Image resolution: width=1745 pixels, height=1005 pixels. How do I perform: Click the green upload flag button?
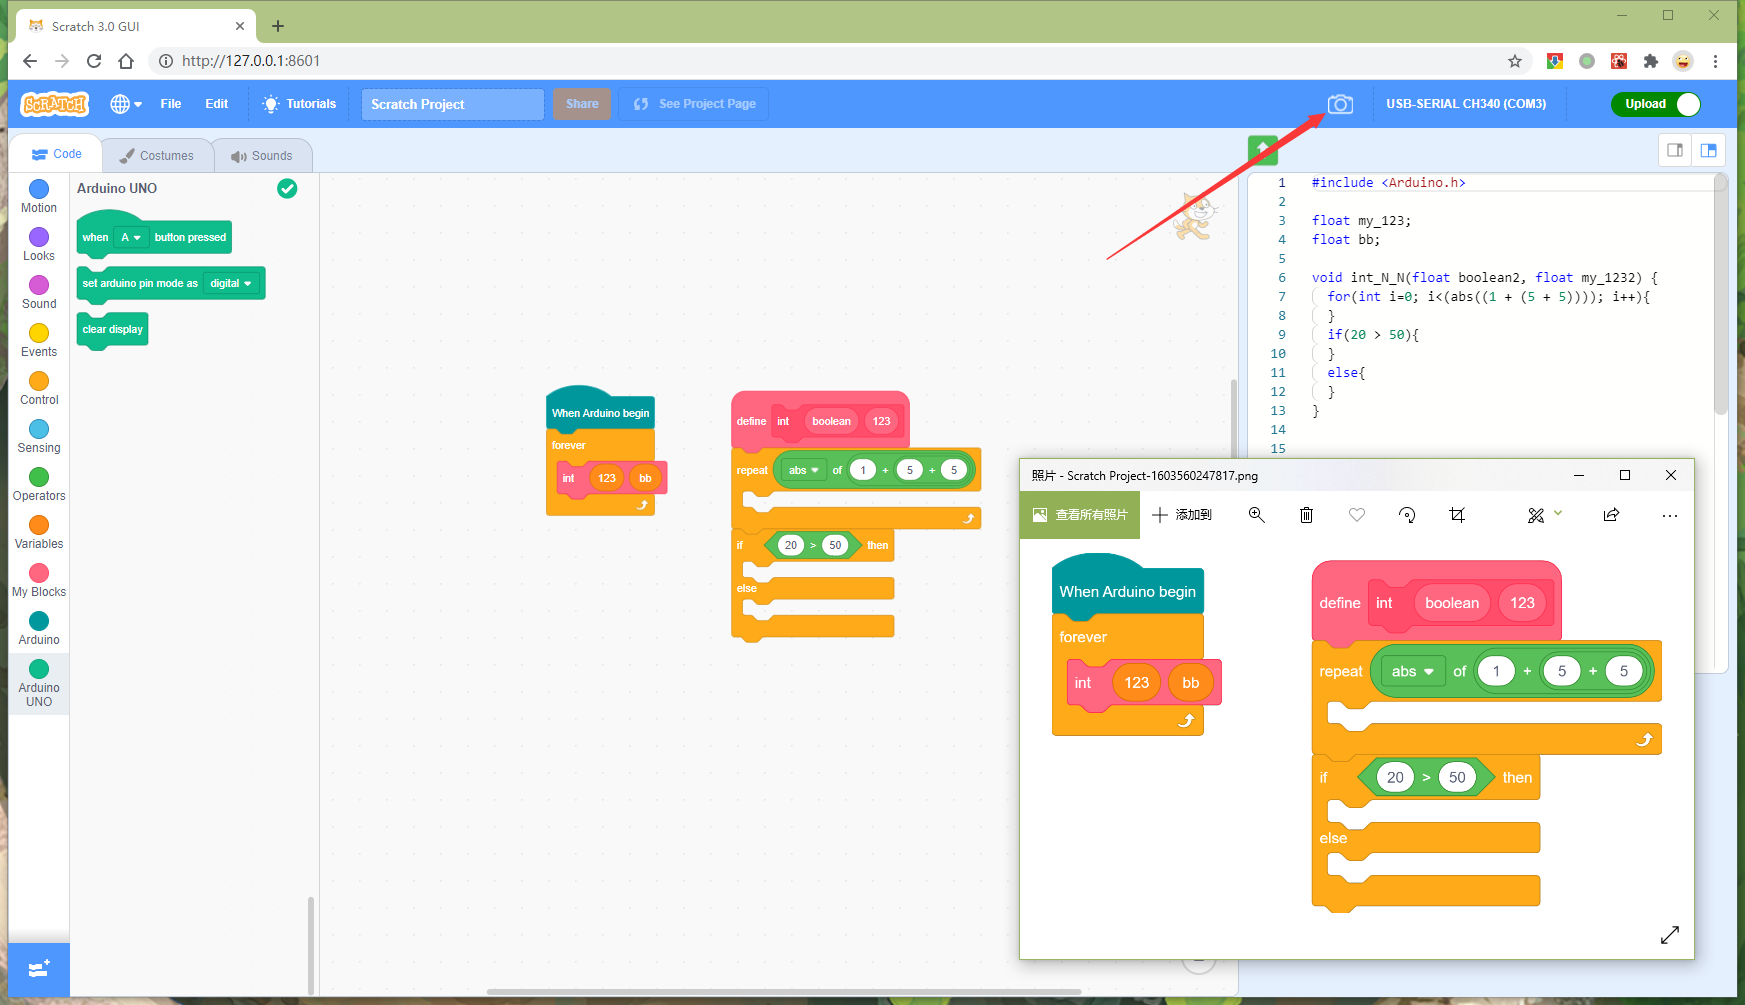click(x=1263, y=150)
